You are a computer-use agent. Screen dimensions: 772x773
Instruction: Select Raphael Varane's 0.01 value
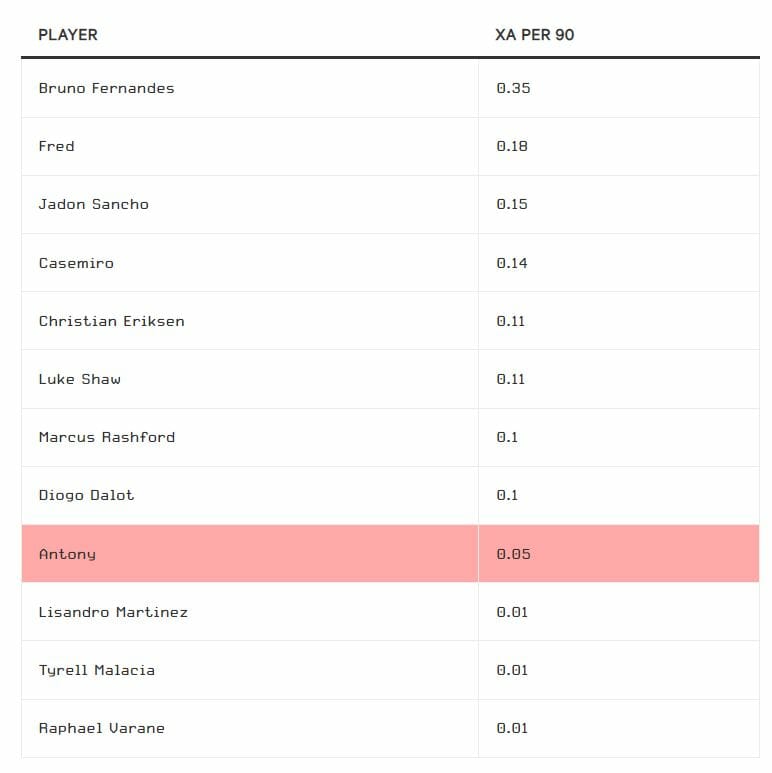pos(512,728)
